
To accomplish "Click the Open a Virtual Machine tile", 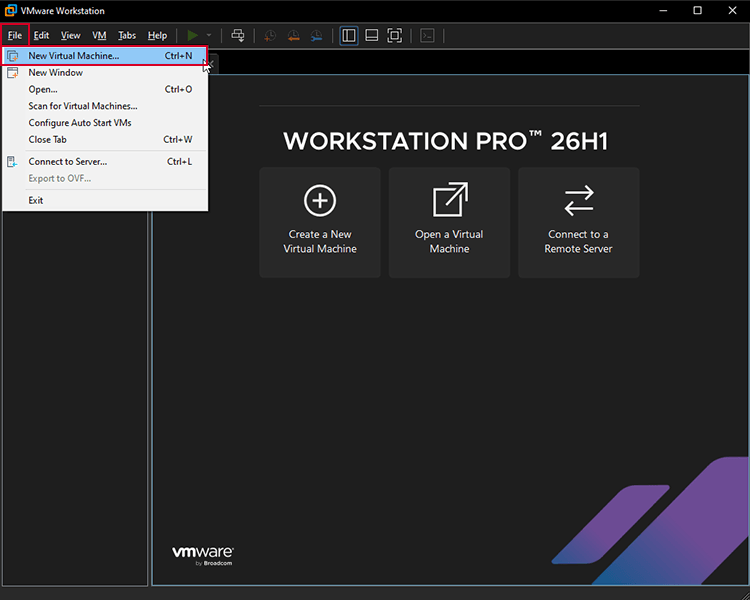I will pyautogui.click(x=449, y=222).
